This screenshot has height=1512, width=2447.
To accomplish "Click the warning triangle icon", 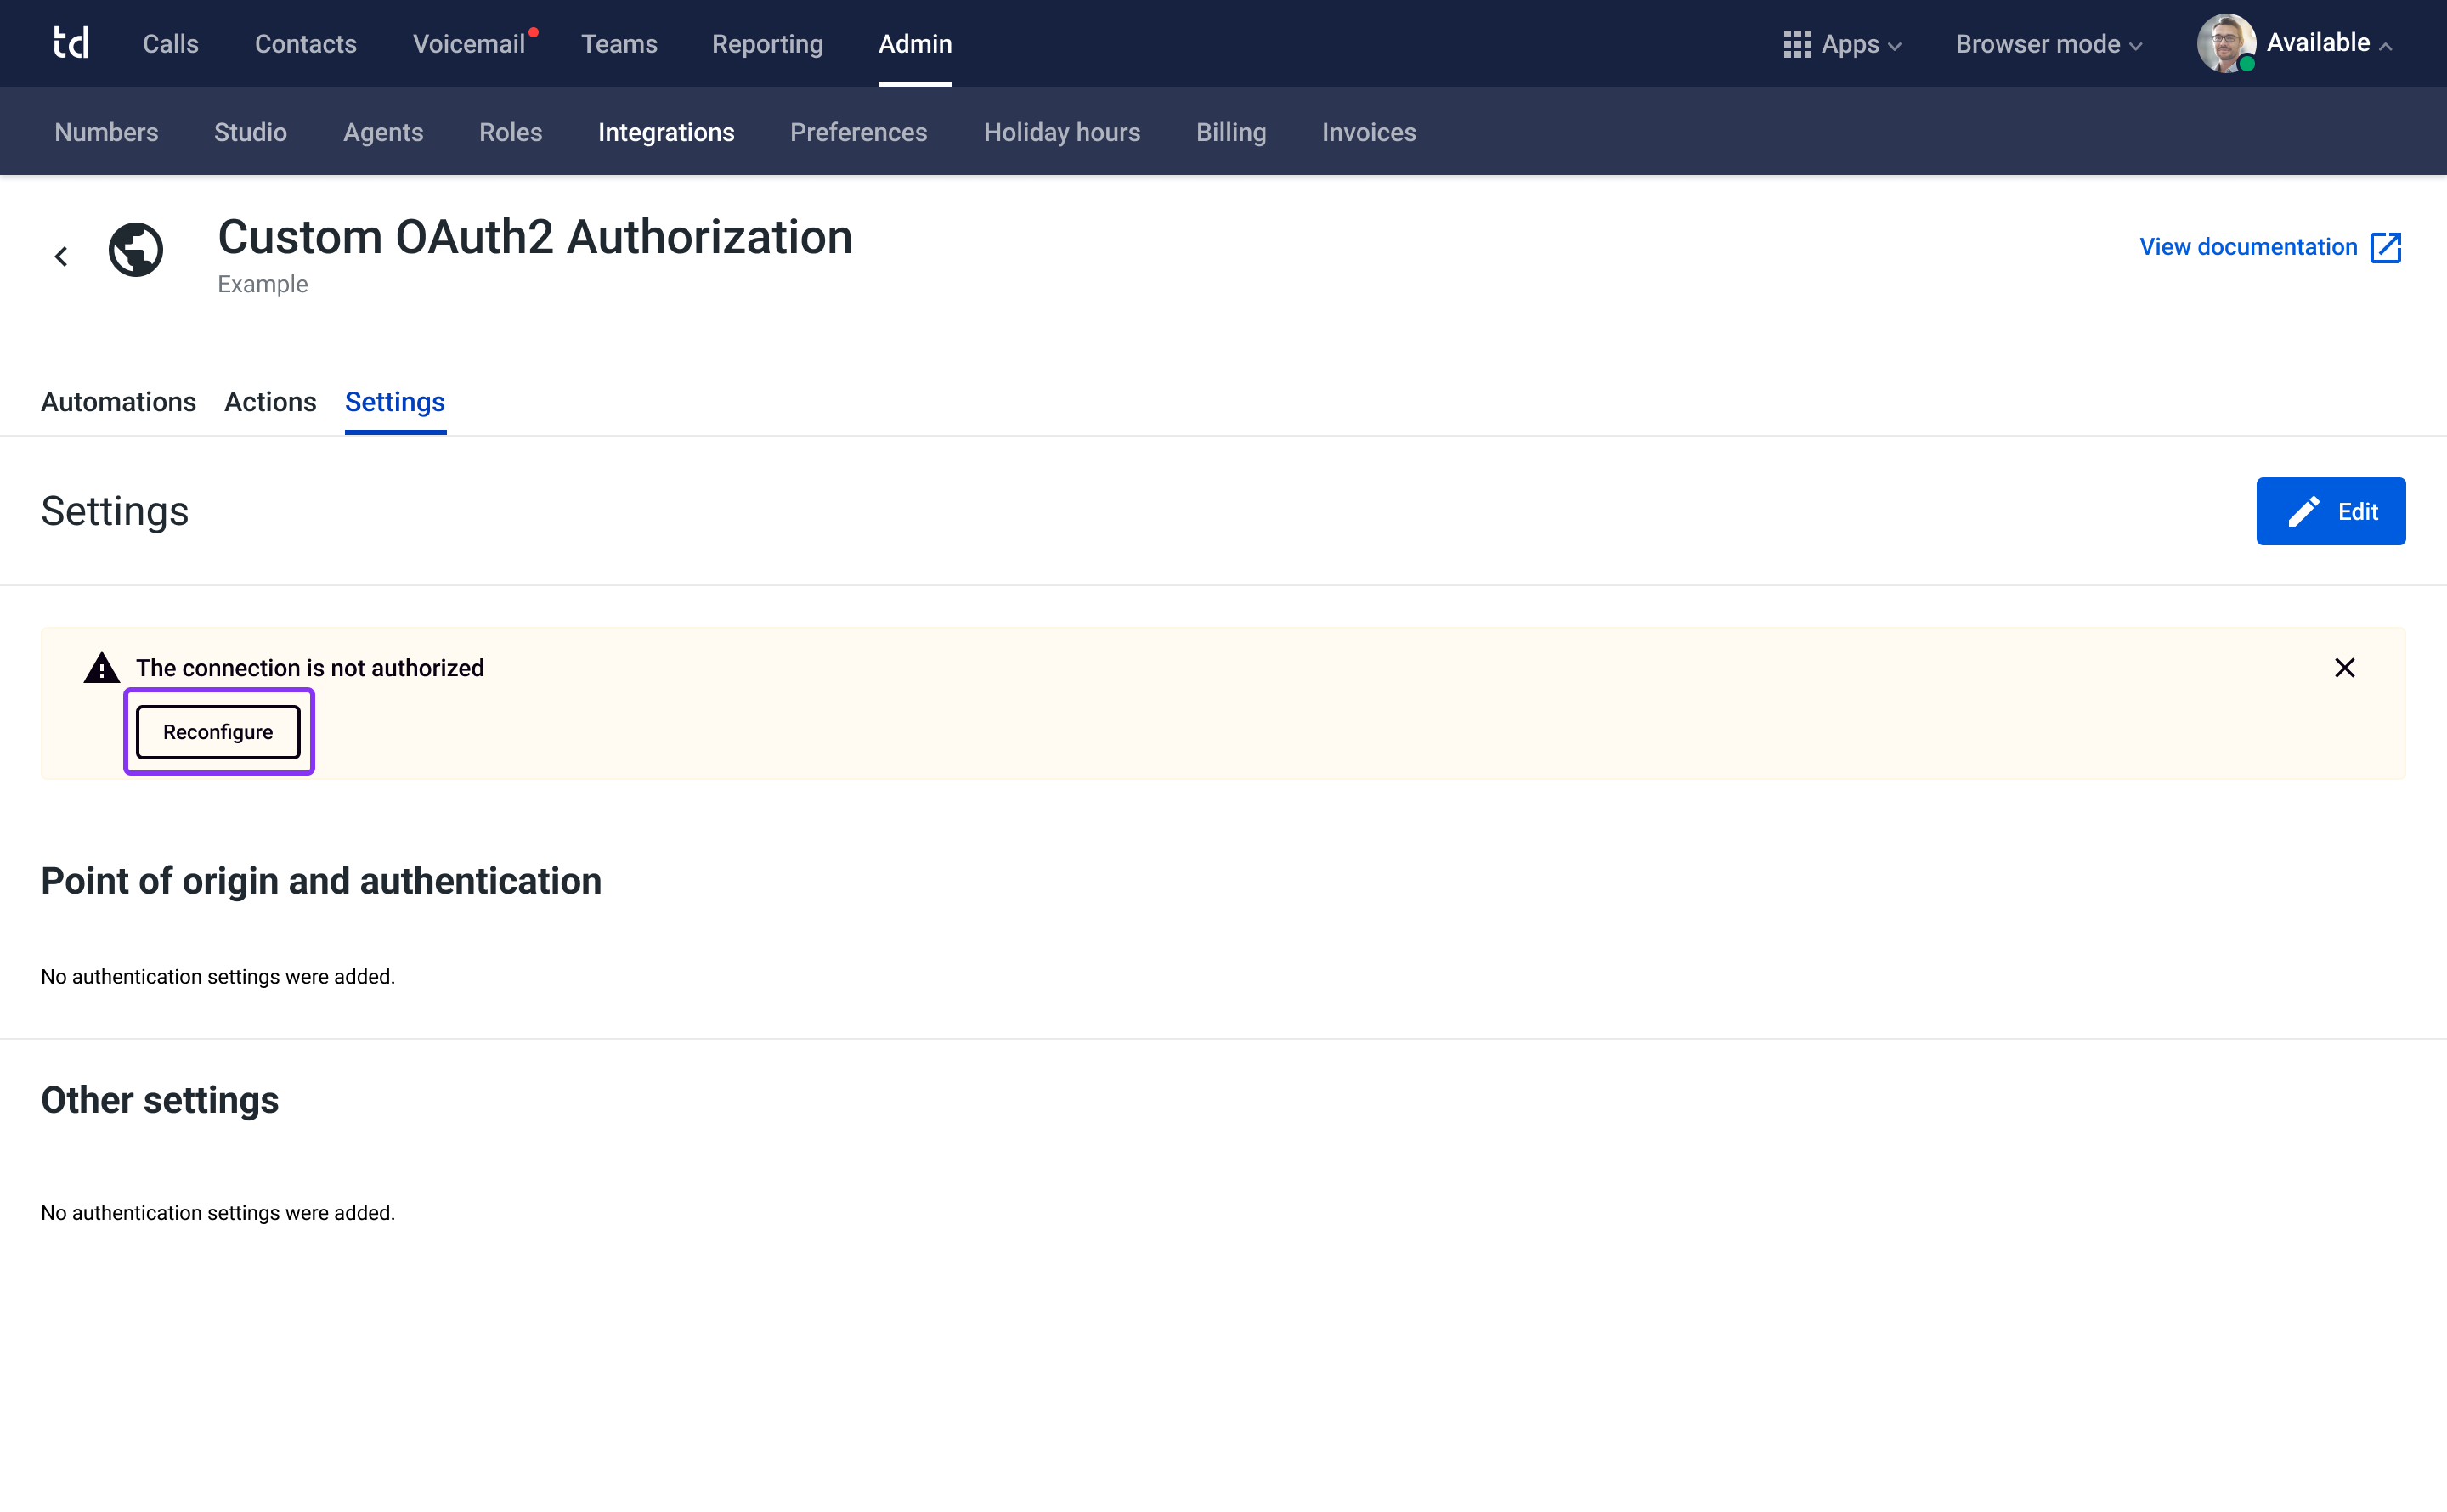I will [101, 668].
